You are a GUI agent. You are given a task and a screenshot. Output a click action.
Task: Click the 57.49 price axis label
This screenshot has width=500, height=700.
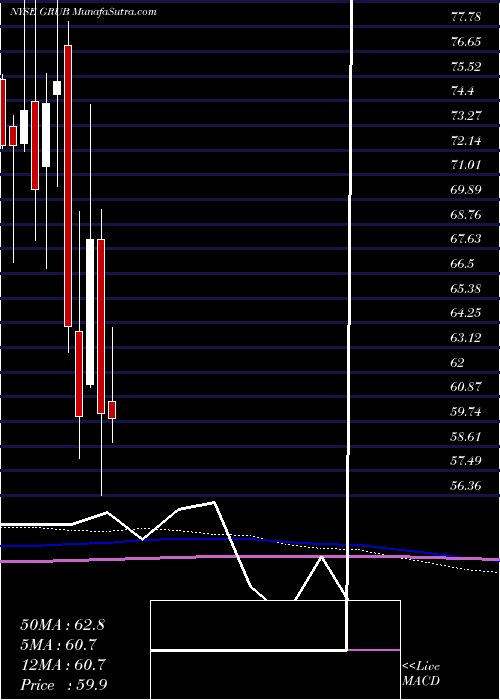467,461
